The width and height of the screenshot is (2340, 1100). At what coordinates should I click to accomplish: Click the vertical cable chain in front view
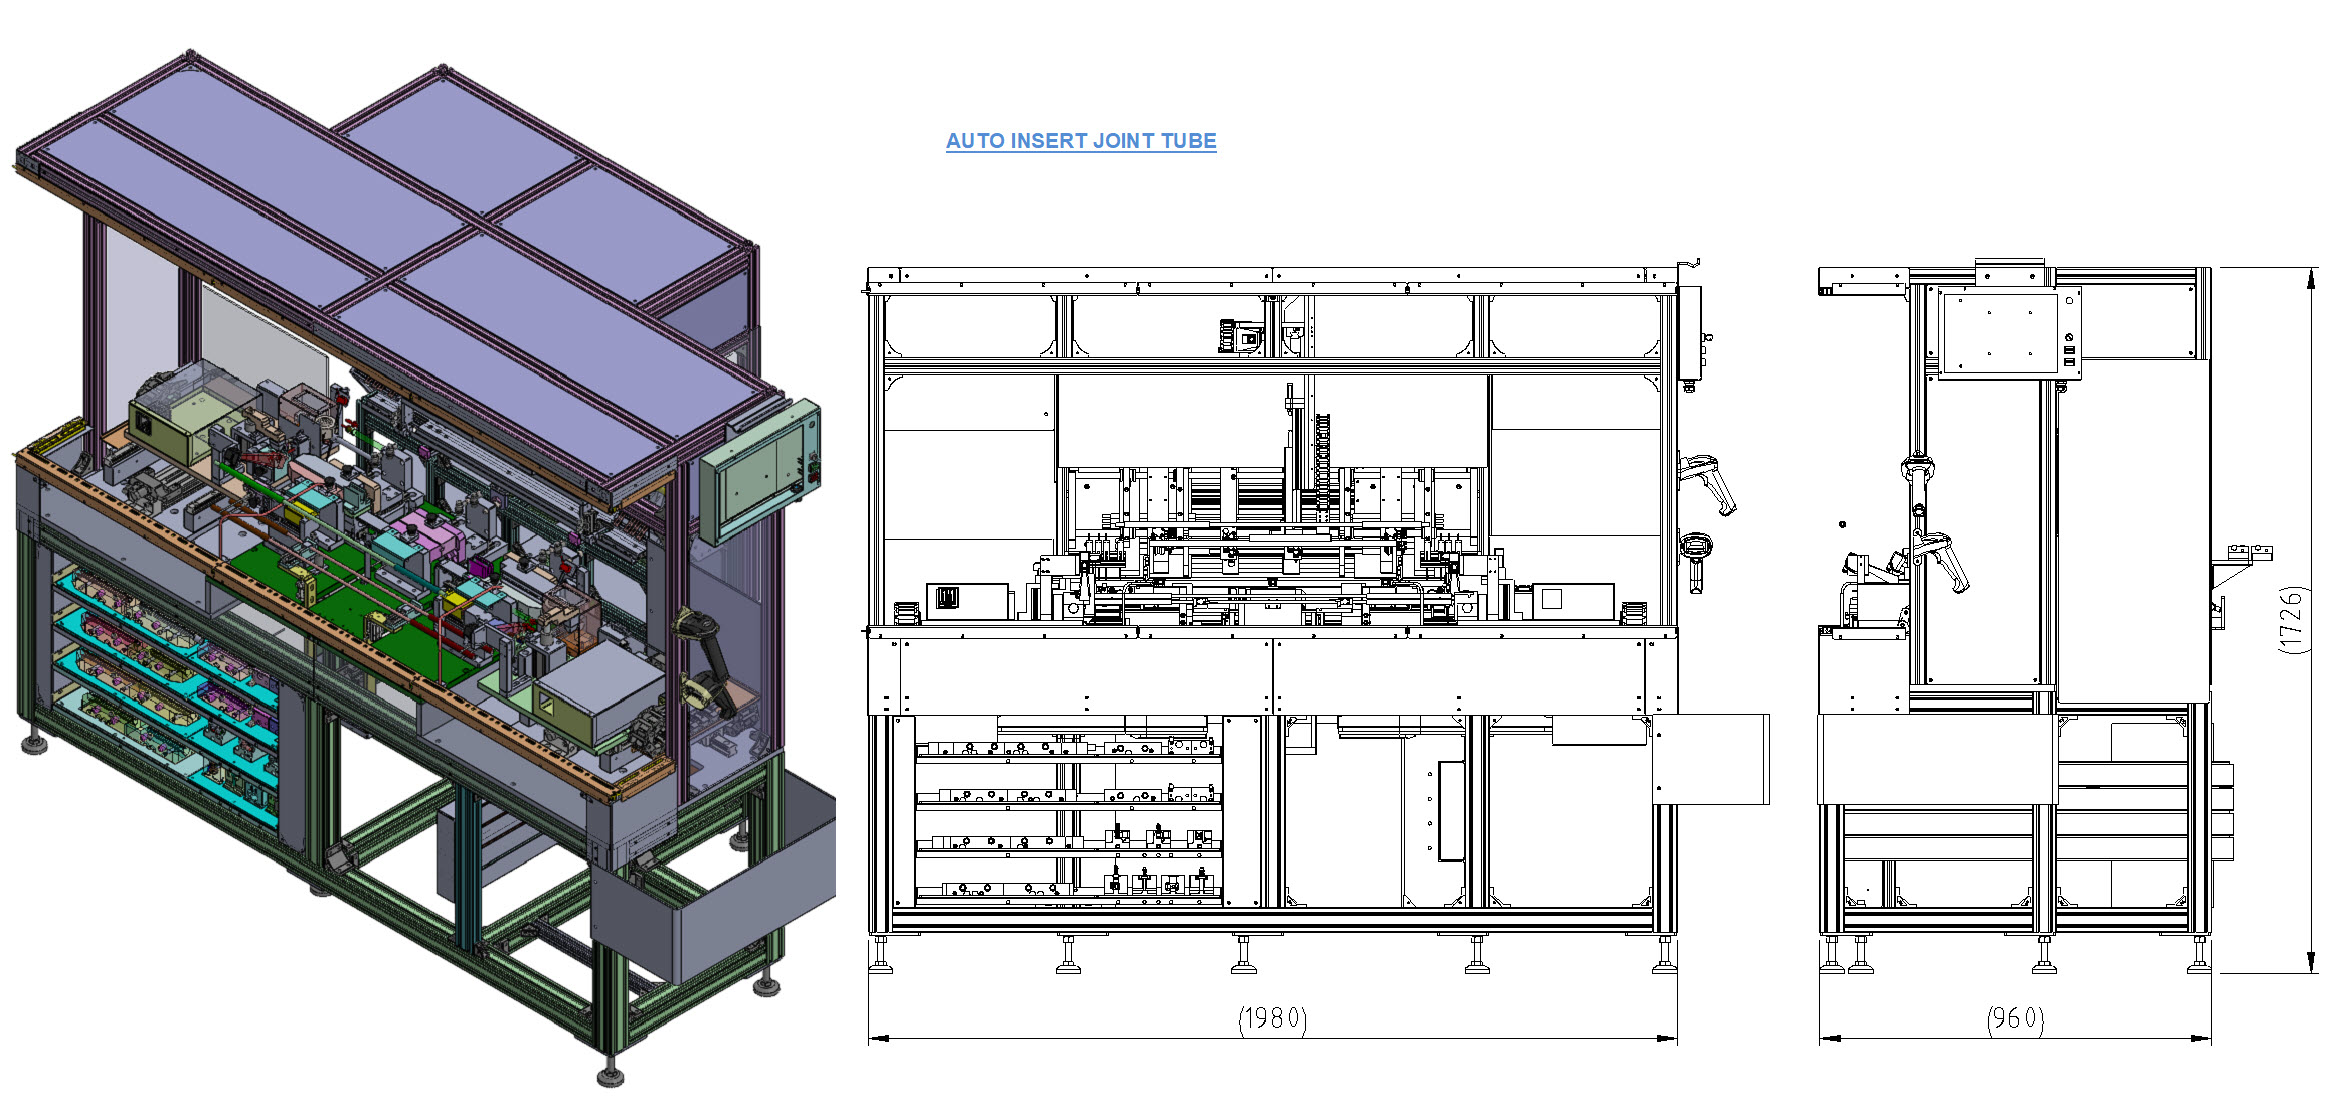(x=1323, y=466)
